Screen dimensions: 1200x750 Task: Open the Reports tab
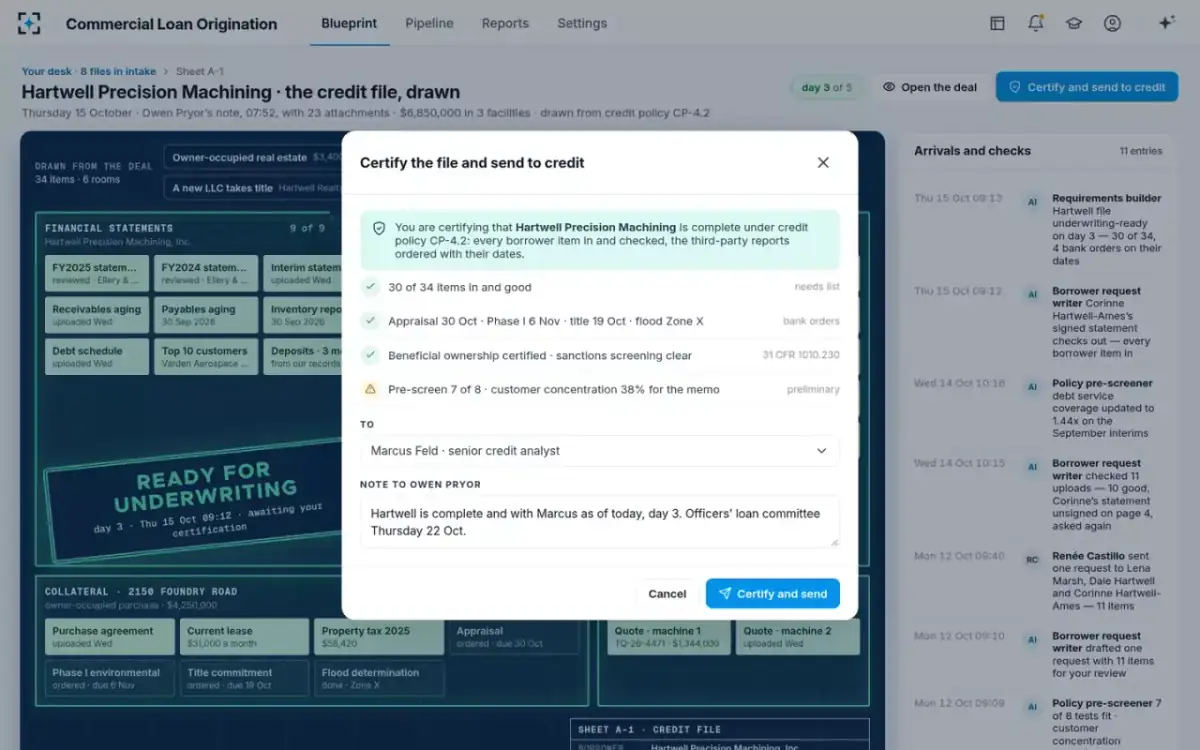click(x=505, y=23)
